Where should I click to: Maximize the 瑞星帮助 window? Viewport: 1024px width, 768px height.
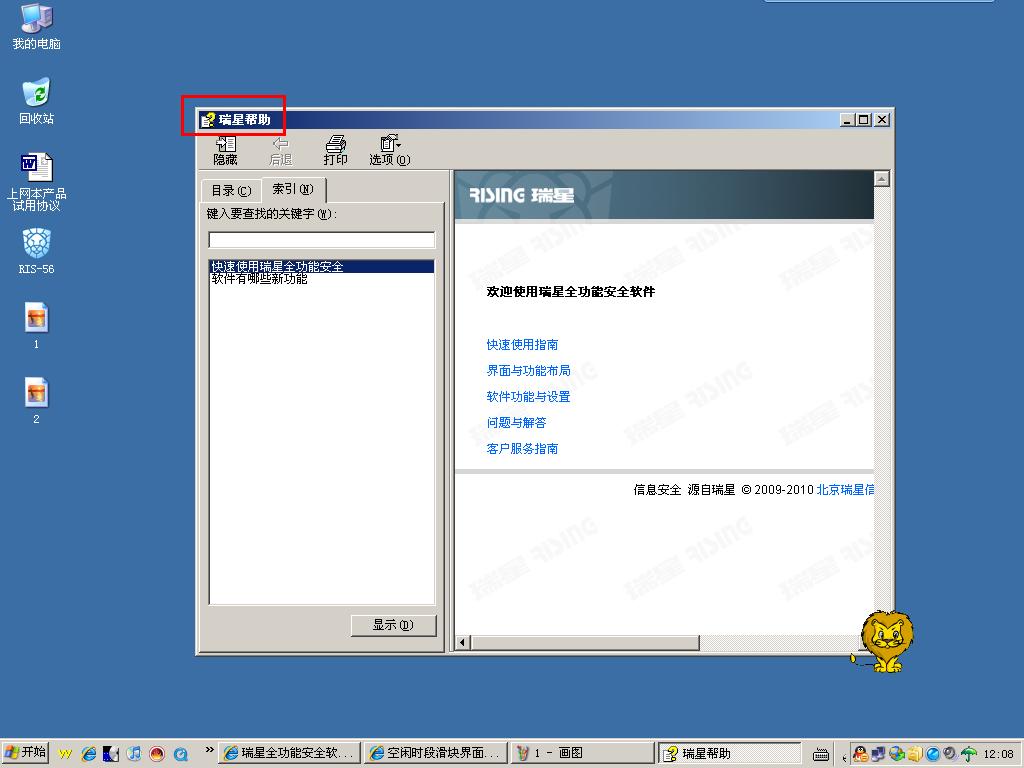click(863, 120)
